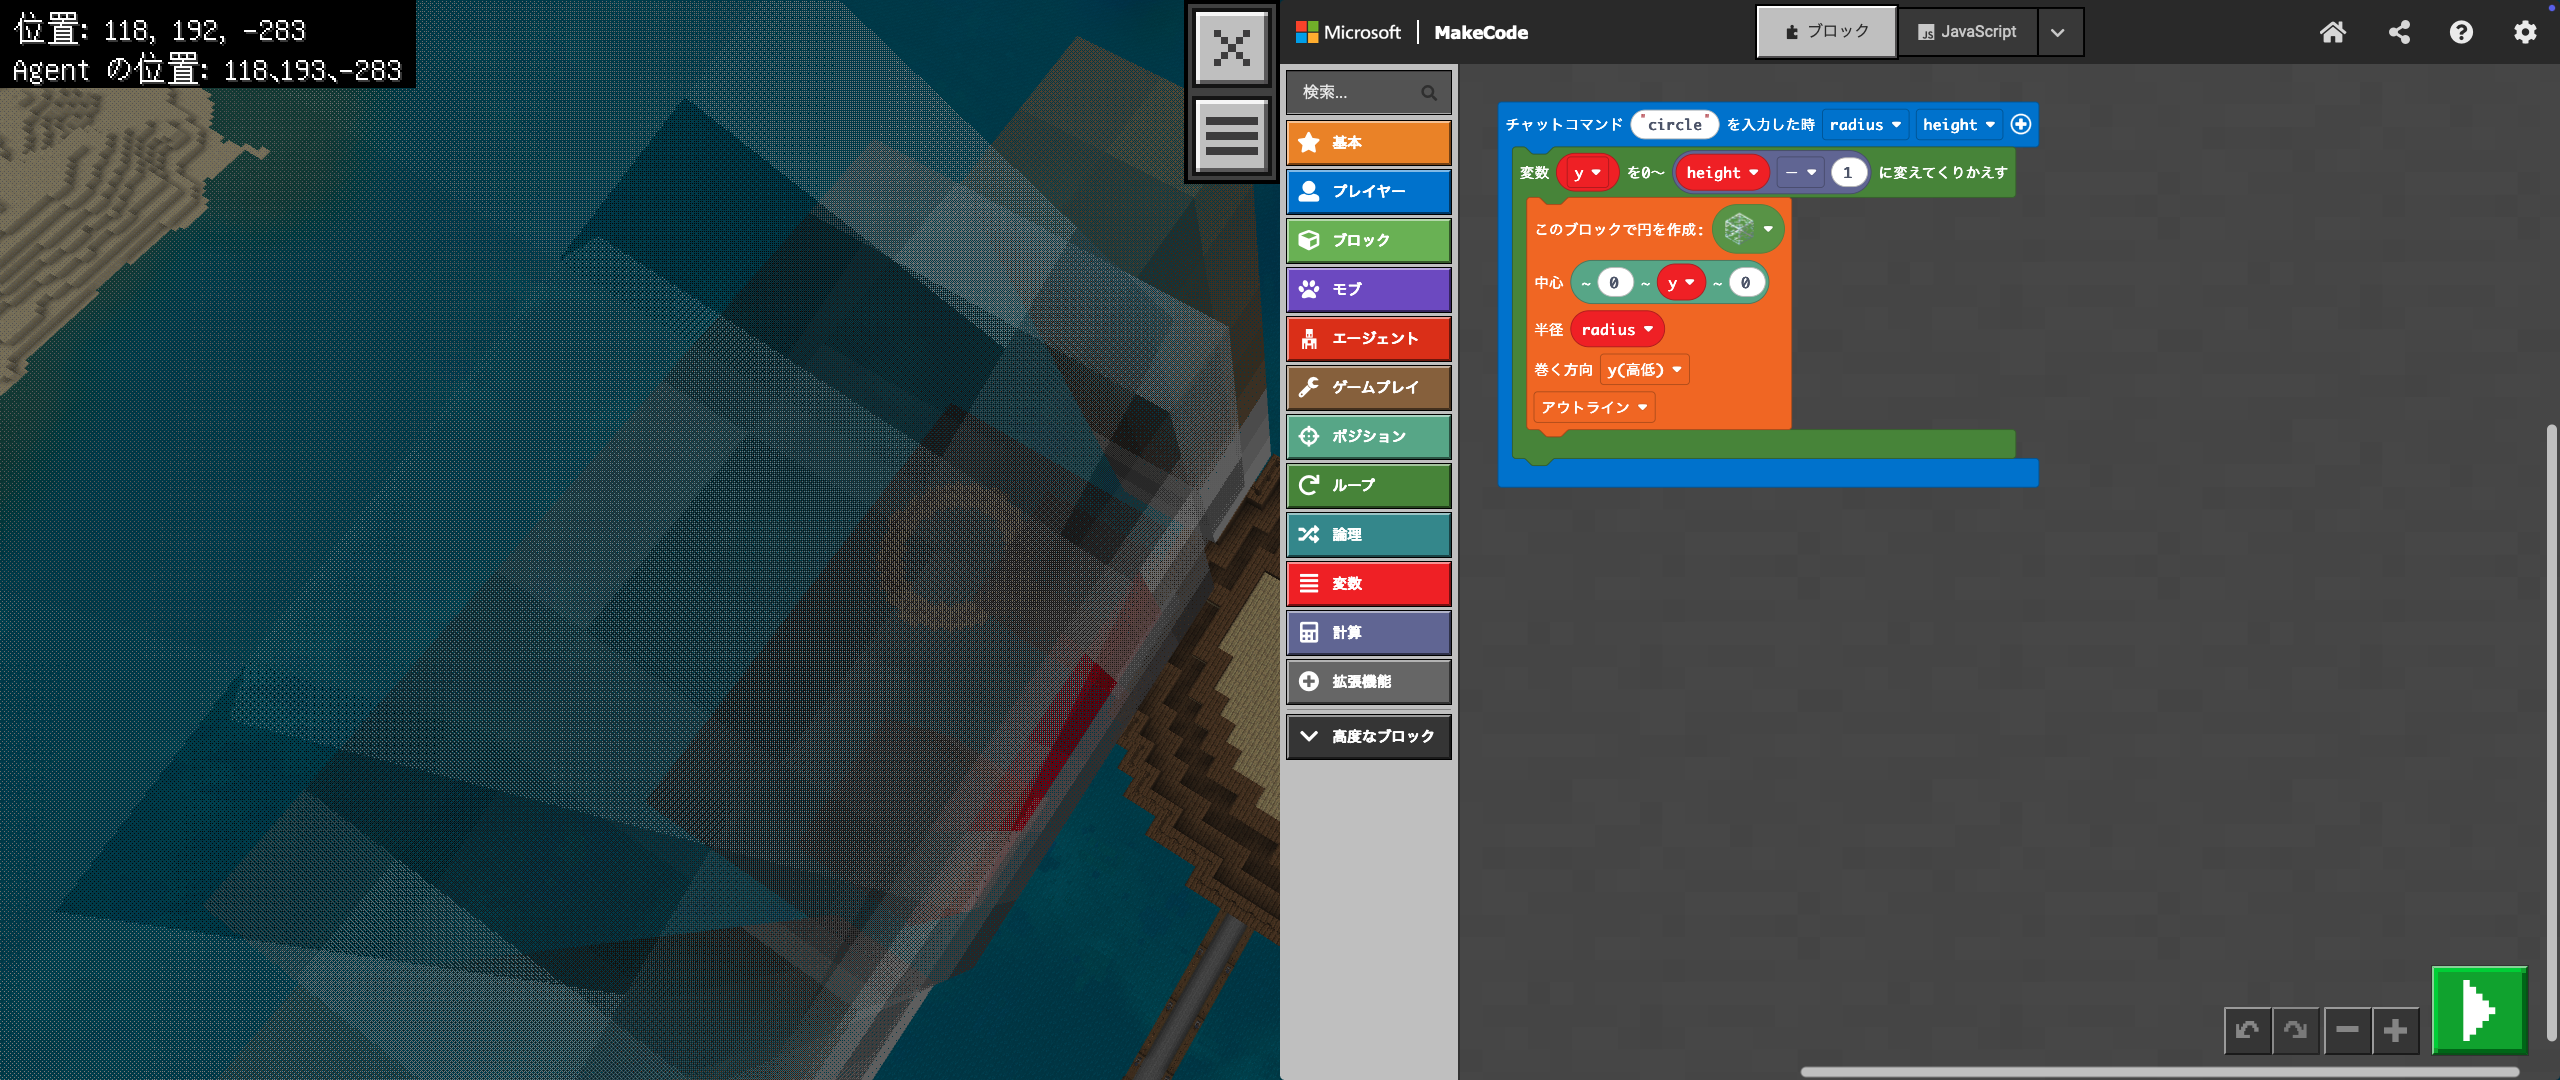This screenshot has width=2560, height=1080.
Task: Open the 論理 block category
Action: (x=1368, y=535)
